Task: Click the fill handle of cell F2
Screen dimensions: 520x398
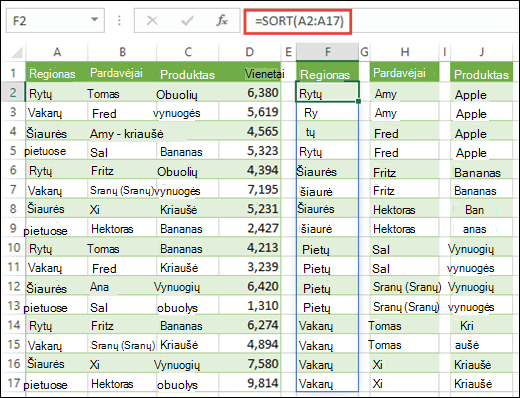Action: click(x=358, y=101)
